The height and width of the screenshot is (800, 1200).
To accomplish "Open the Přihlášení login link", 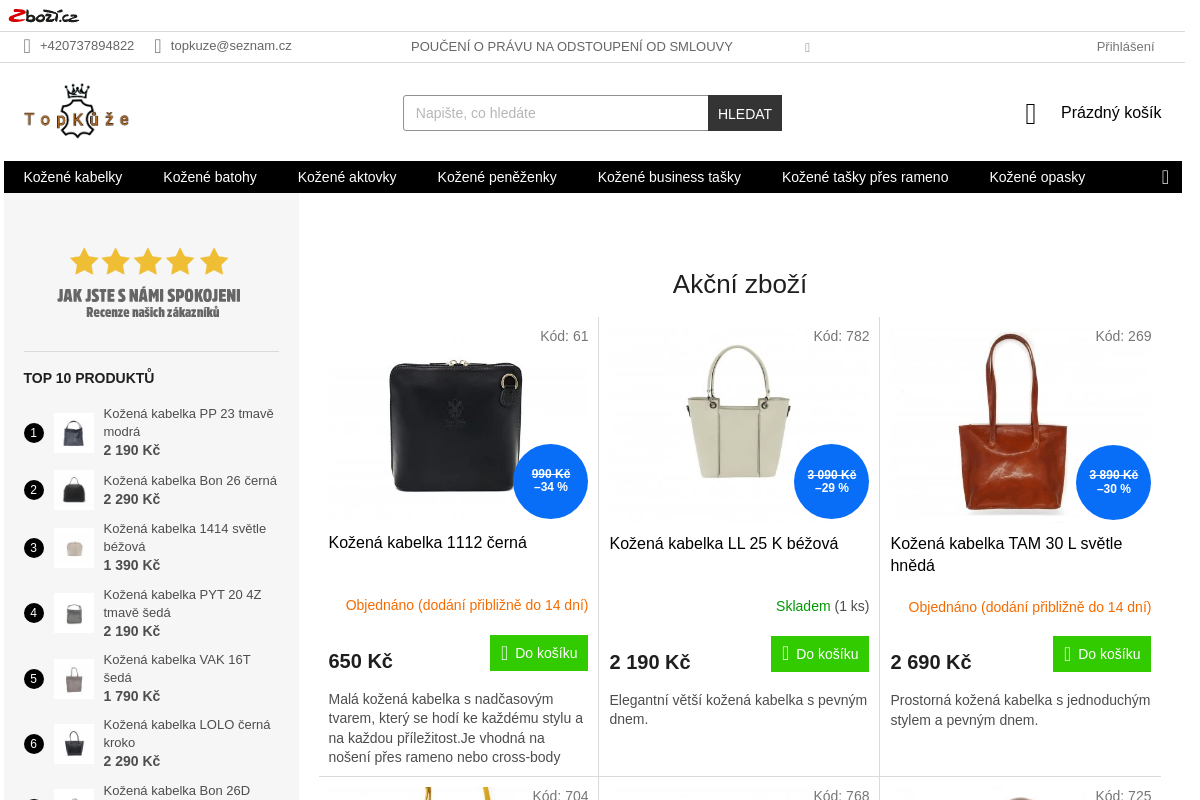I will point(1125,46).
